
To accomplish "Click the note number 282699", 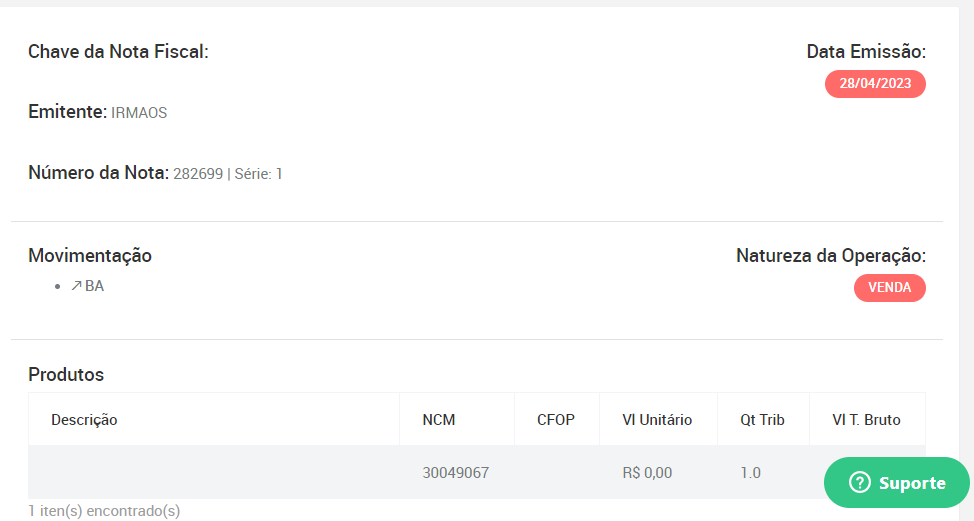I will pos(198,174).
